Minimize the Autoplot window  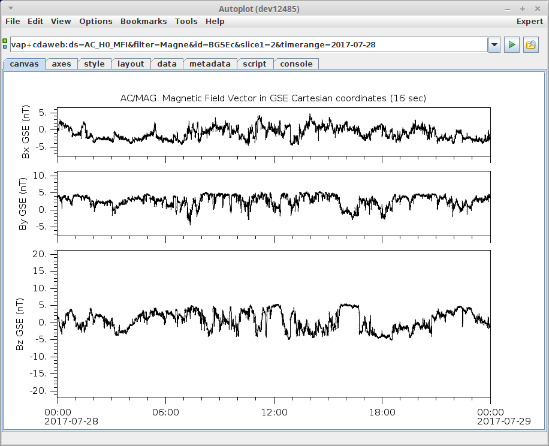508,9
